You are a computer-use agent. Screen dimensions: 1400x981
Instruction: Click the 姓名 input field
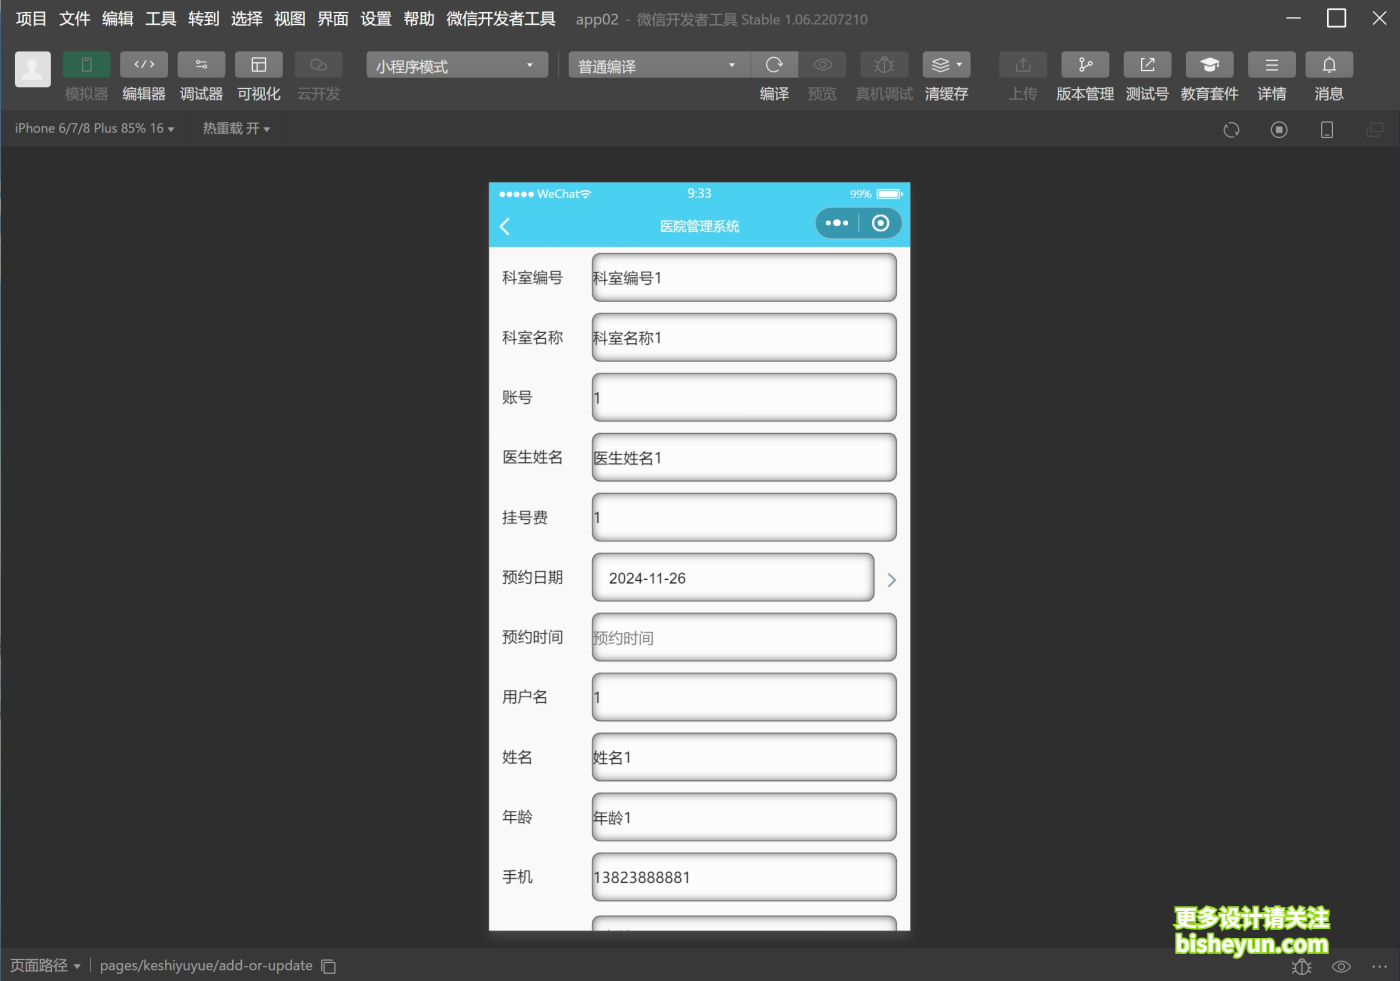[x=744, y=757]
